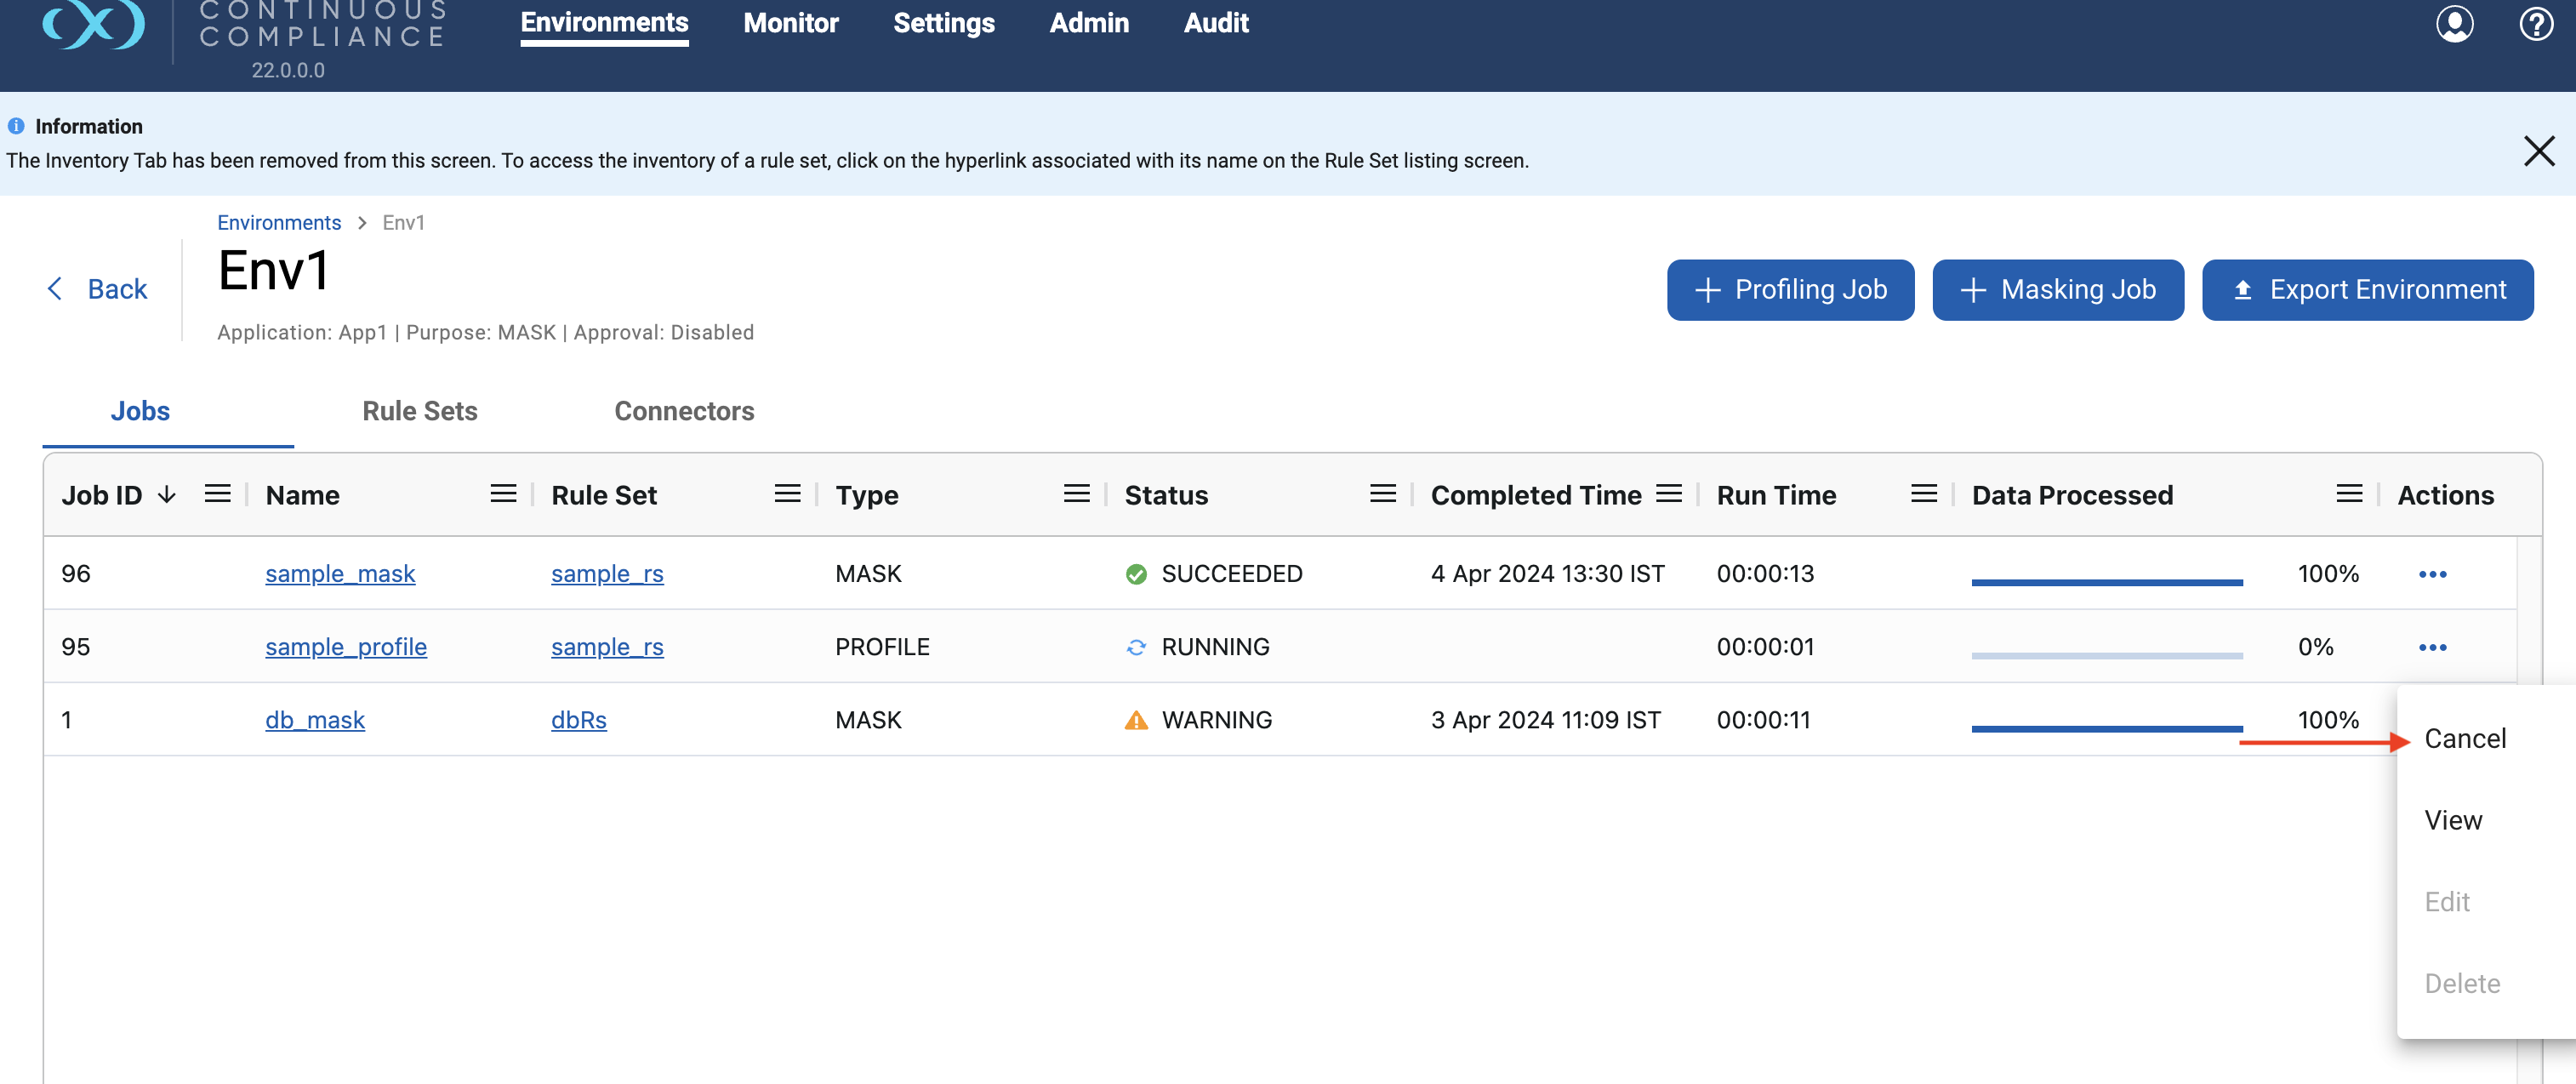Open the sample_mask job link

340,574
